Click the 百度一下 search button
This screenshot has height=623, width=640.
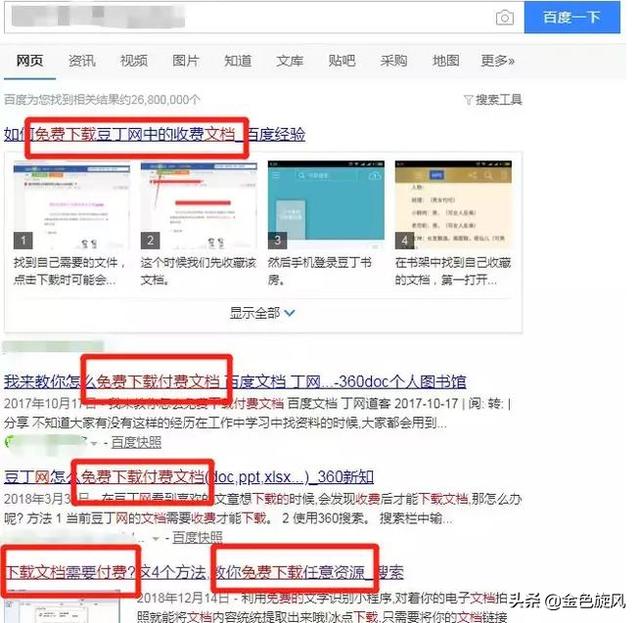point(571,17)
